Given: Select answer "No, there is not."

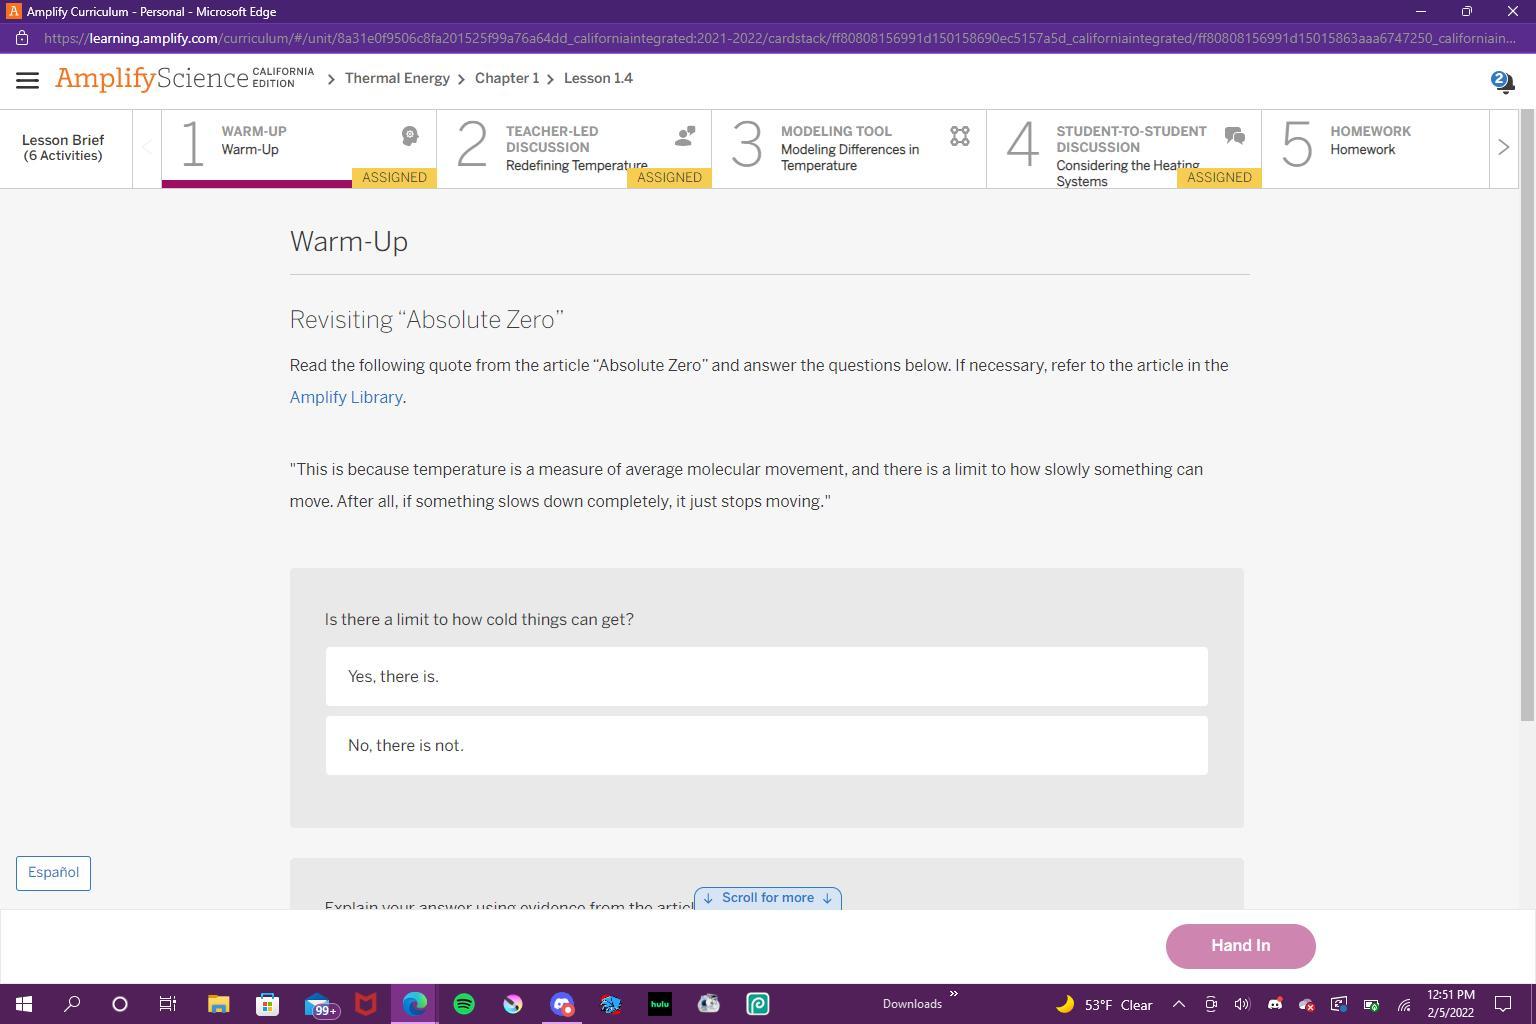Looking at the screenshot, I should pyautogui.click(x=766, y=745).
